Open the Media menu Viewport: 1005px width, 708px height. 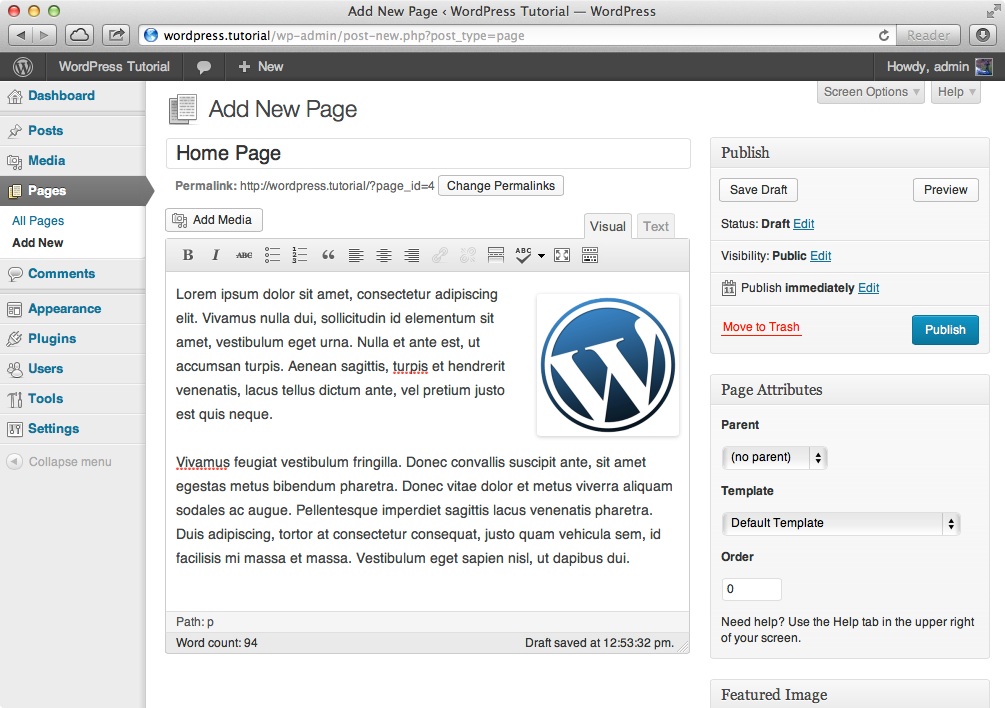tap(47, 161)
